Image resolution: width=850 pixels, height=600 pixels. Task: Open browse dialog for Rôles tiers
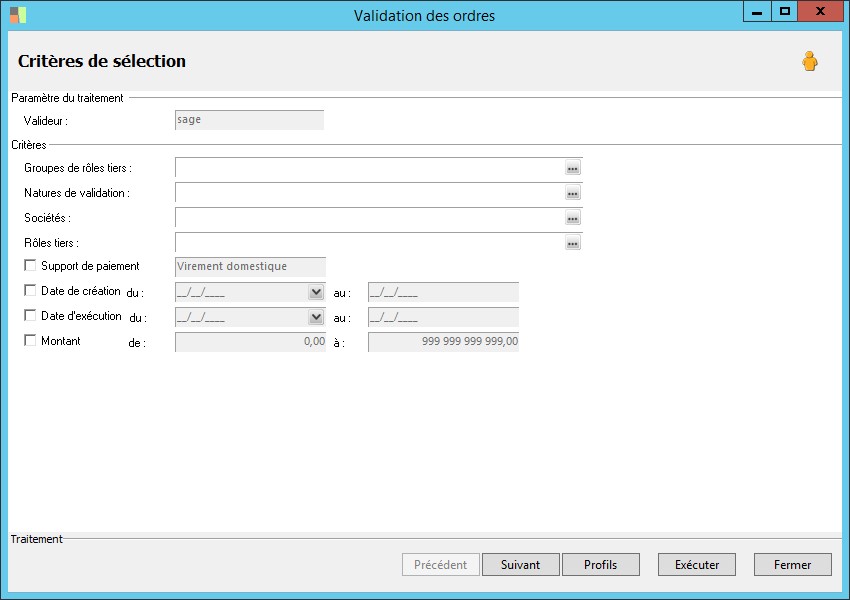(572, 243)
